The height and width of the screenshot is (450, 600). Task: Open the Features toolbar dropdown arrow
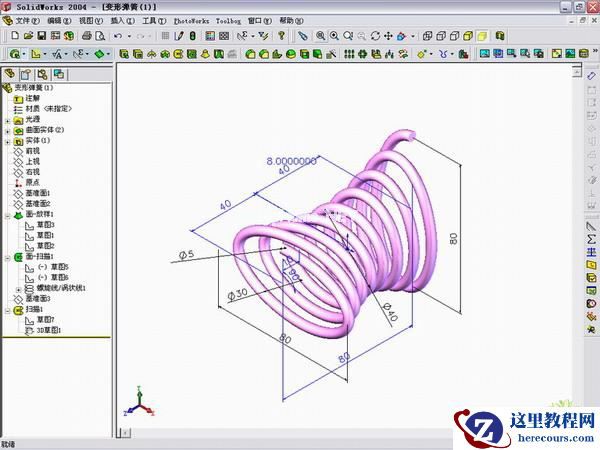pyautogui.click(x=24, y=54)
